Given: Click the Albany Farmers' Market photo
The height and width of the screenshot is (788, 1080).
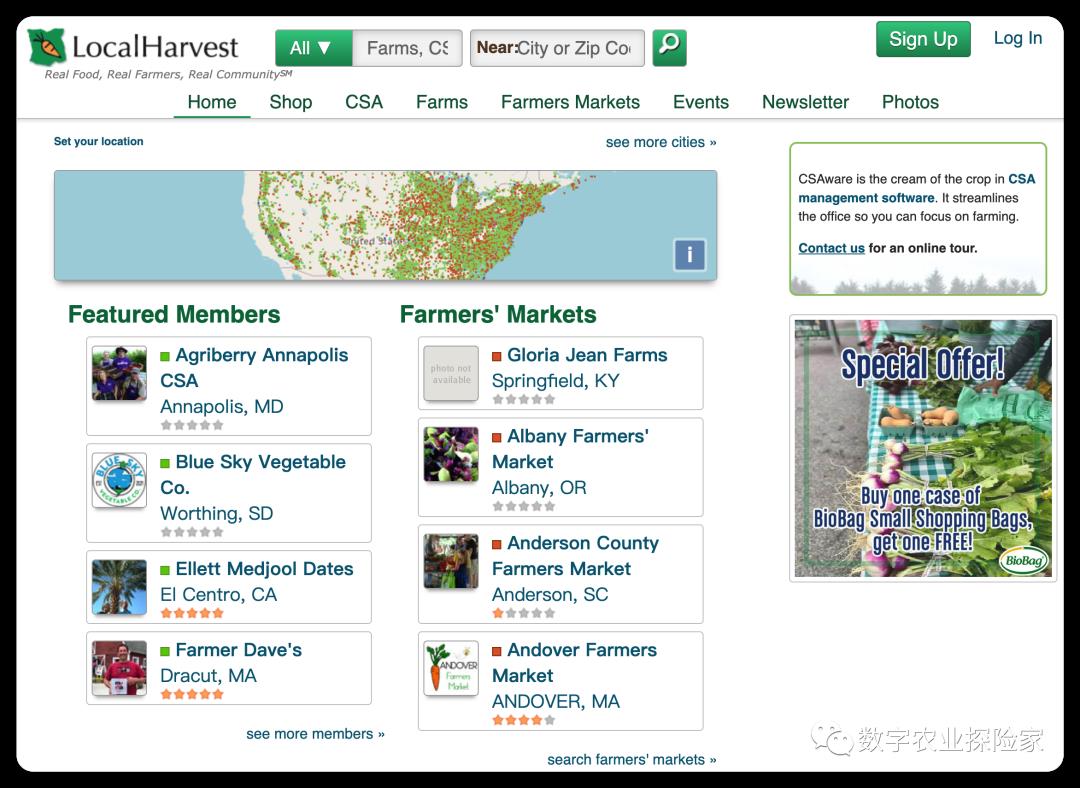Looking at the screenshot, I should click(451, 455).
